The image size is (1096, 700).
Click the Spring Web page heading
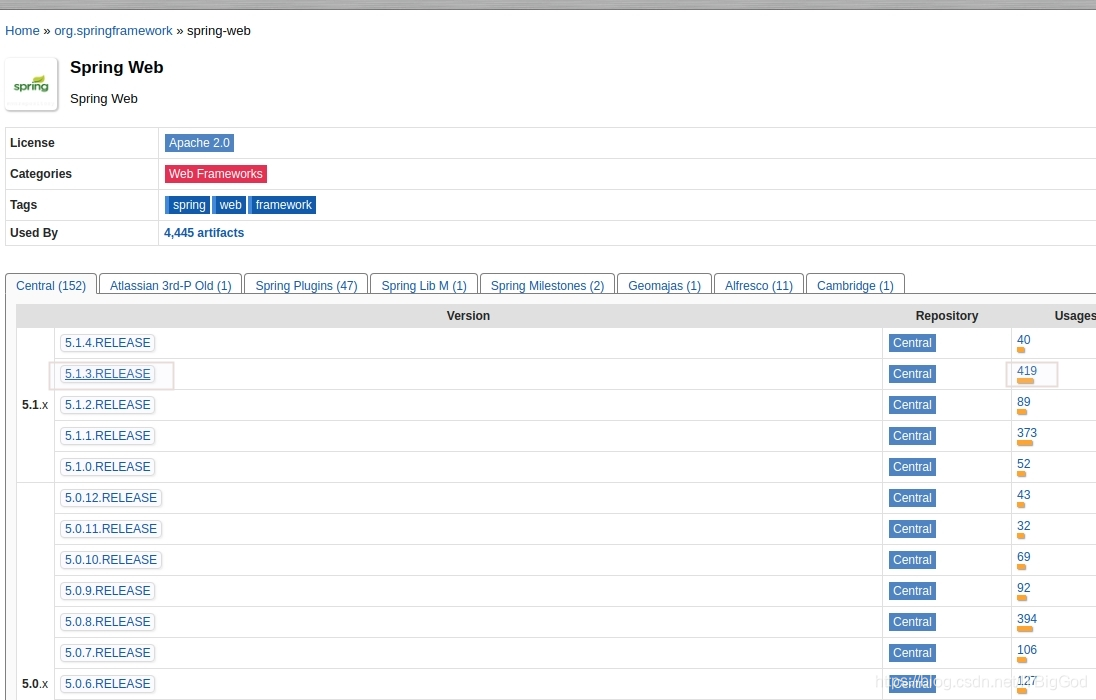[117, 67]
